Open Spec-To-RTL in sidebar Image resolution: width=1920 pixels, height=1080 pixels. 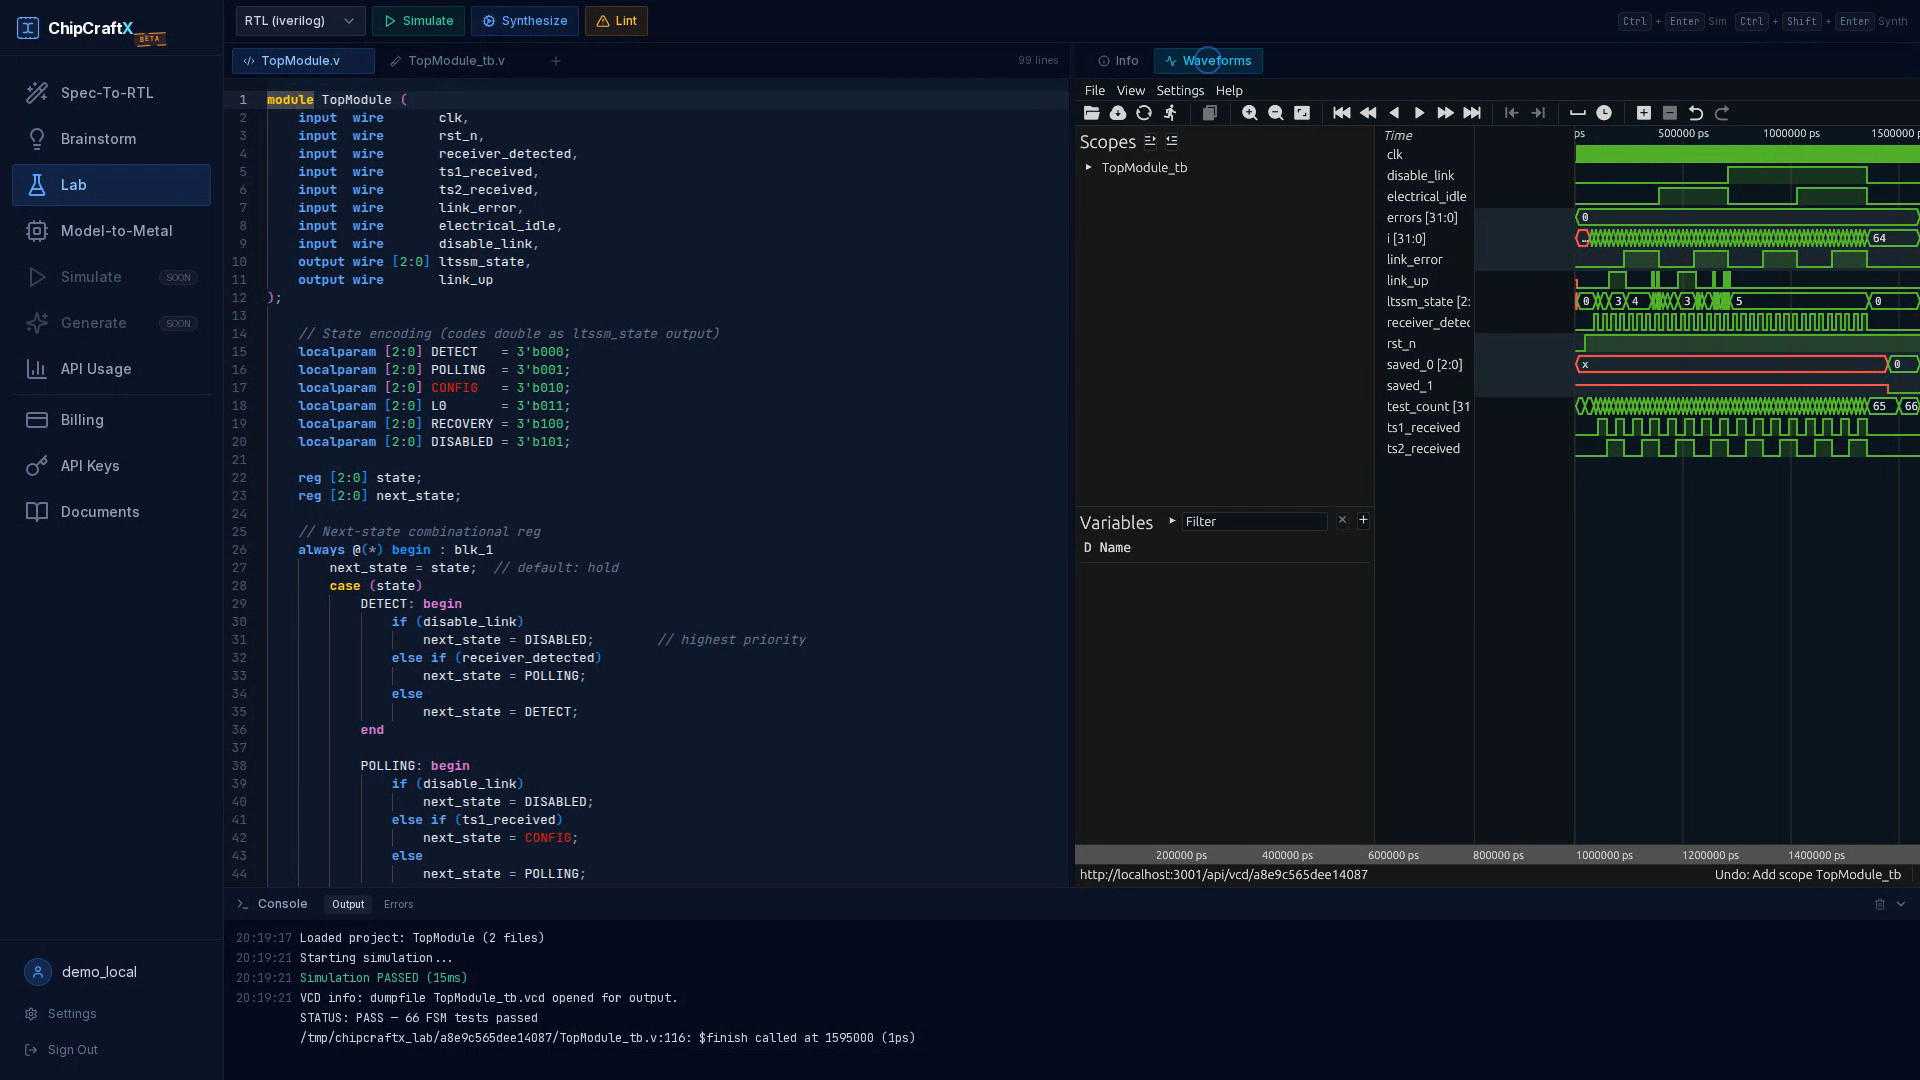click(111, 93)
